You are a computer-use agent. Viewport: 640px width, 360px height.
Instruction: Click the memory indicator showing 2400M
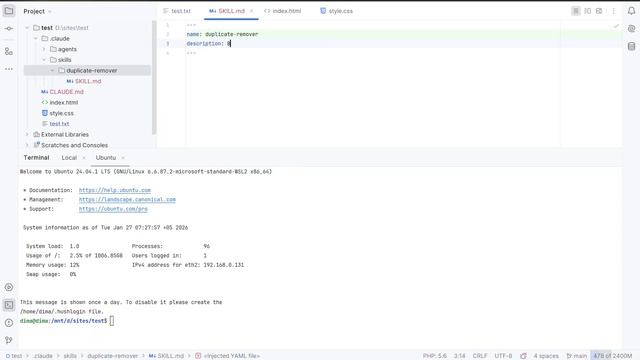pyautogui.click(x=612, y=356)
